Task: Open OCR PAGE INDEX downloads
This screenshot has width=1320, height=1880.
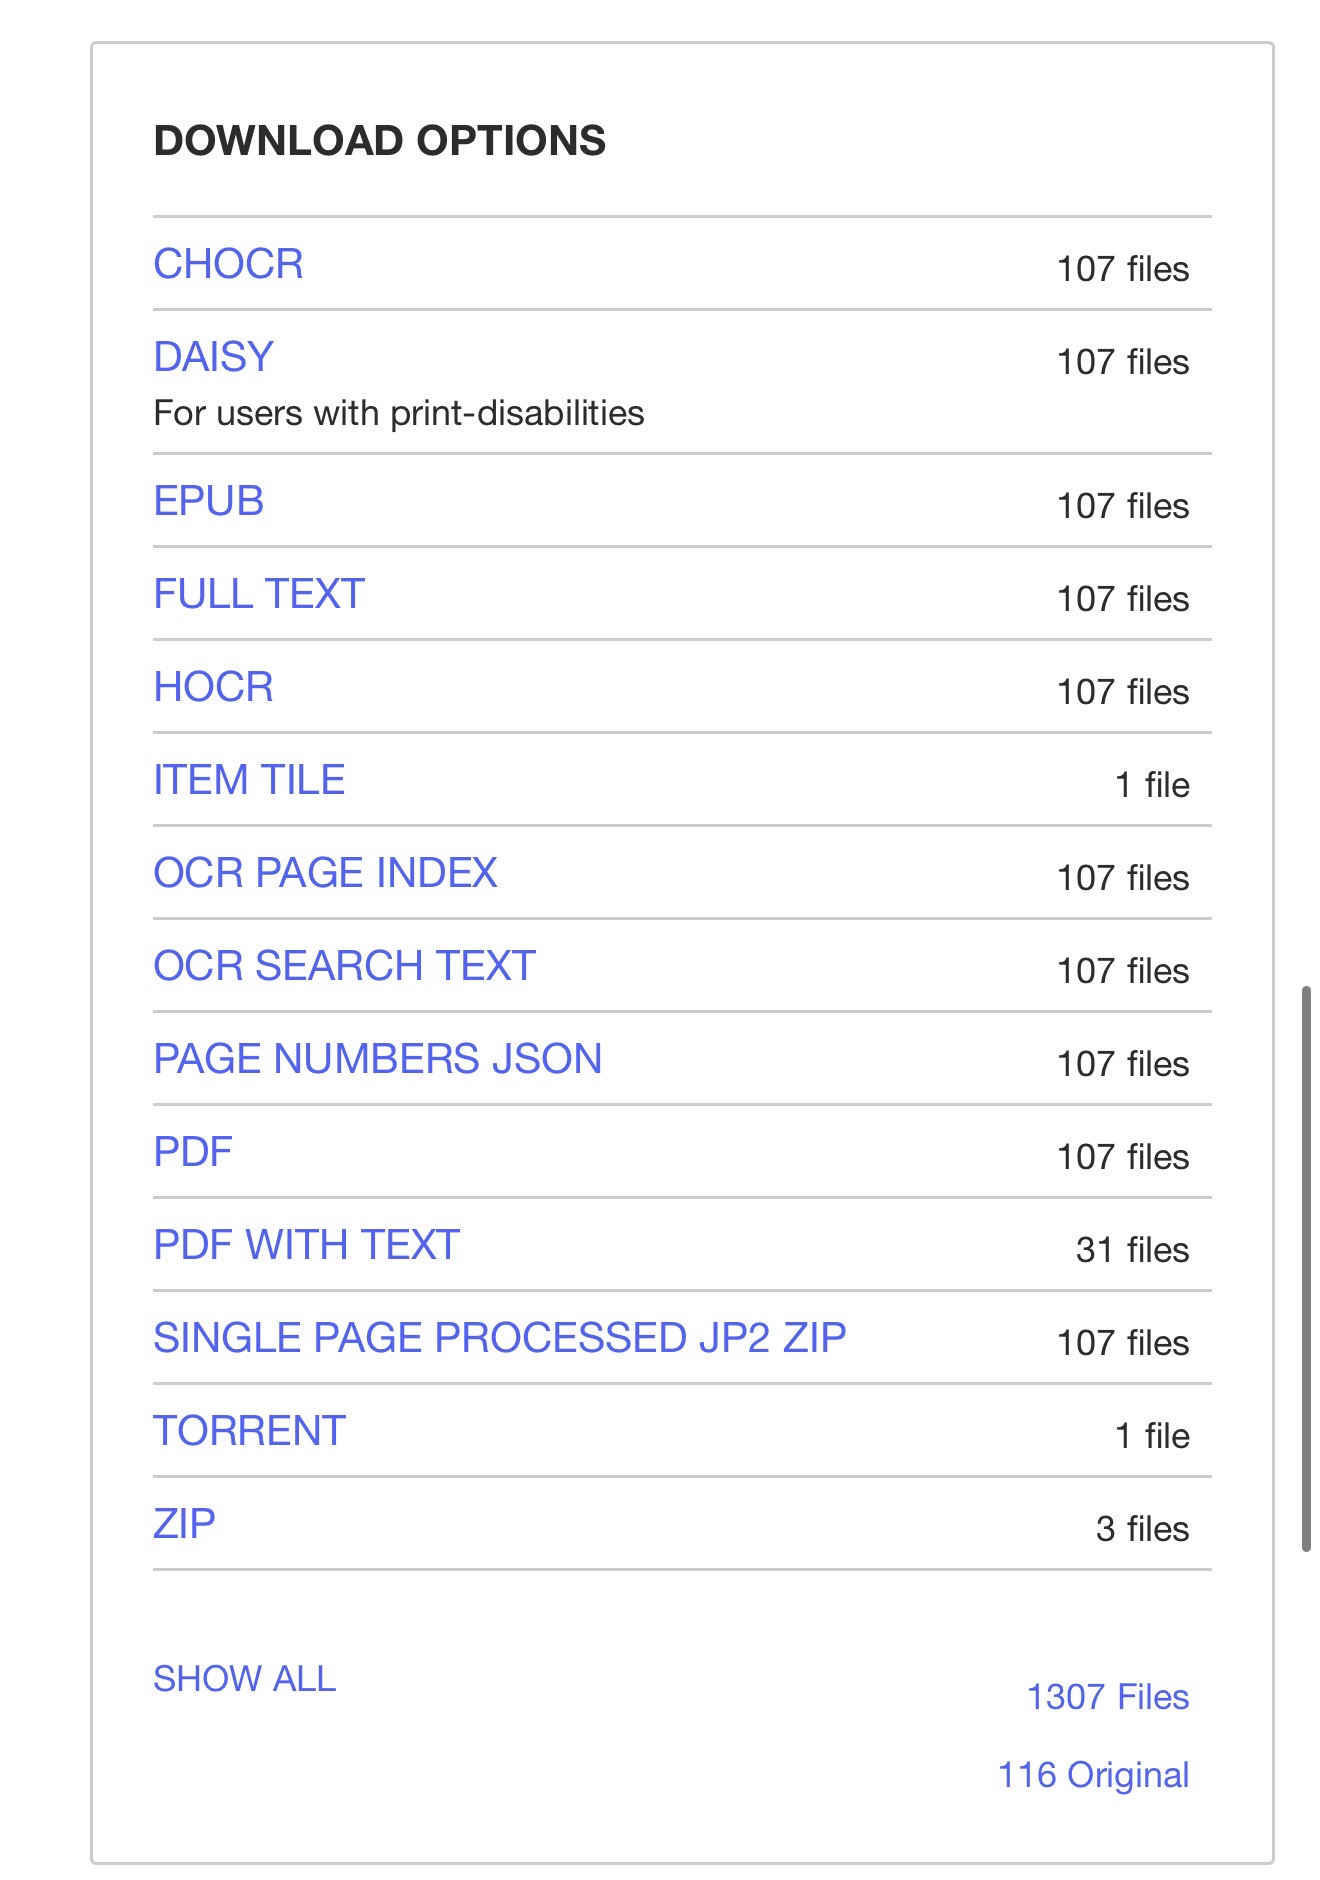Action: click(325, 873)
